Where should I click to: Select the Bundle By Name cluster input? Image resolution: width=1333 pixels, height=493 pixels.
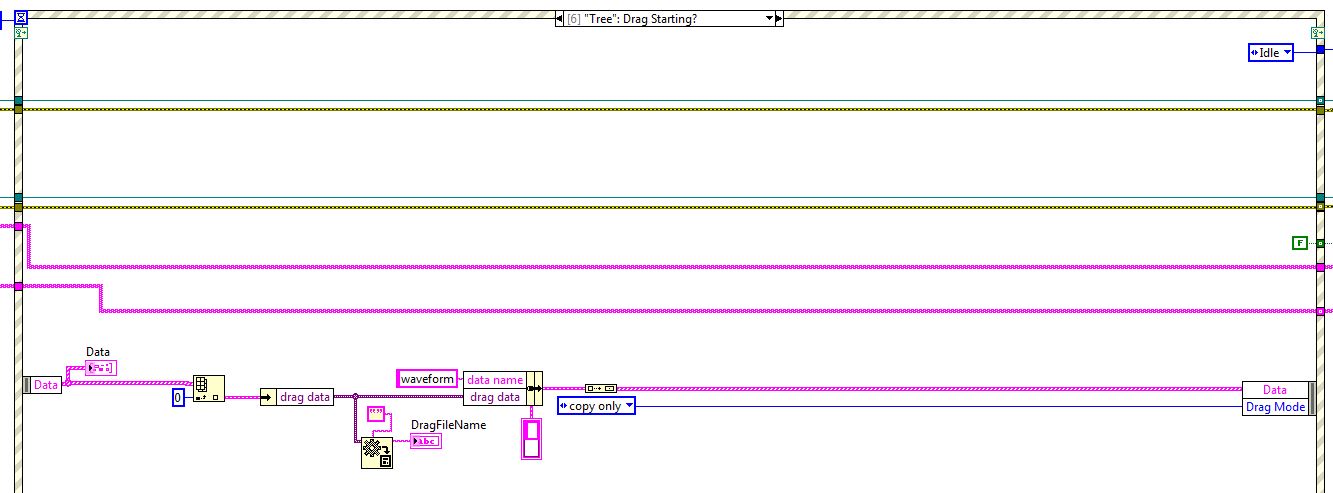(534, 388)
